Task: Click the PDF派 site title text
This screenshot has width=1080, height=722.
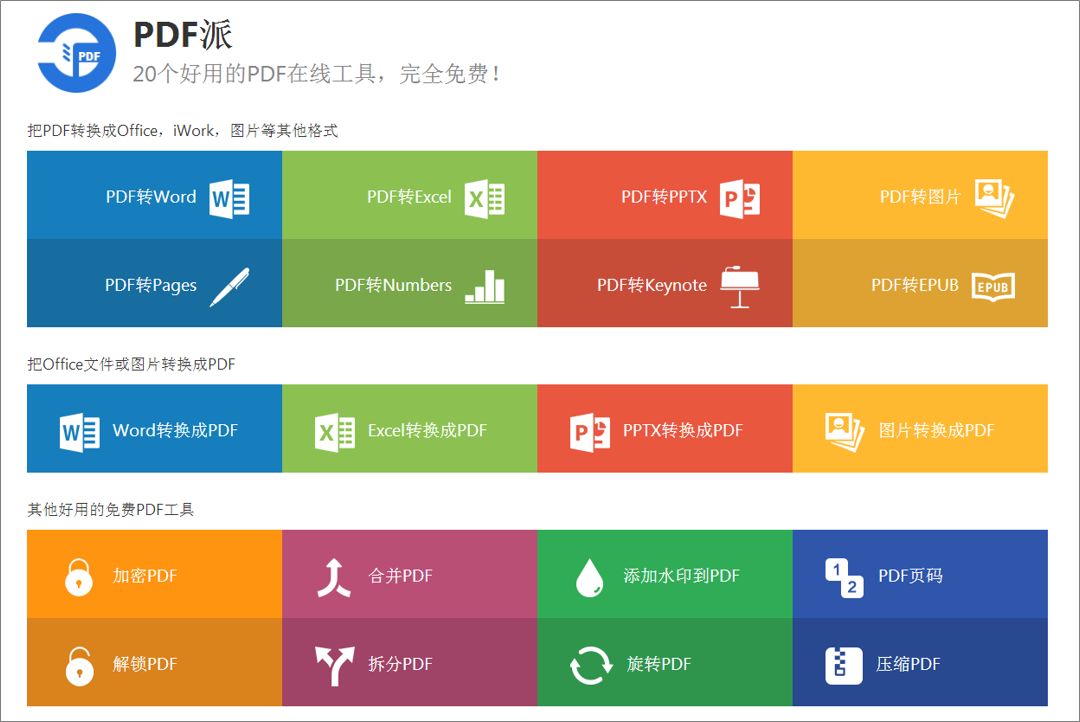Action: (x=183, y=34)
